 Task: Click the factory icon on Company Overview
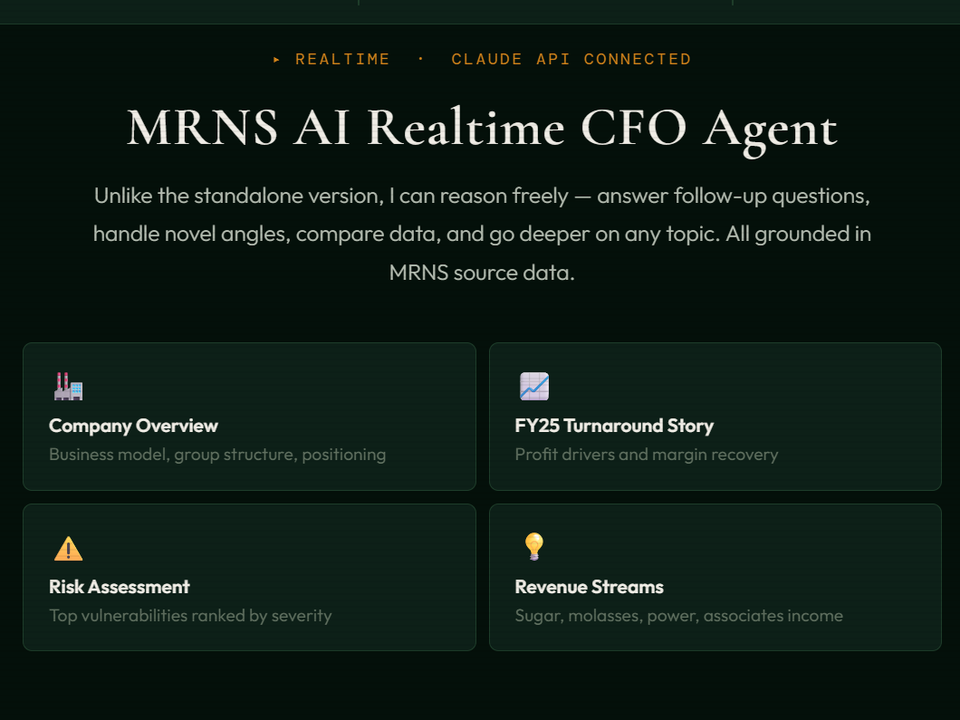tap(68, 386)
